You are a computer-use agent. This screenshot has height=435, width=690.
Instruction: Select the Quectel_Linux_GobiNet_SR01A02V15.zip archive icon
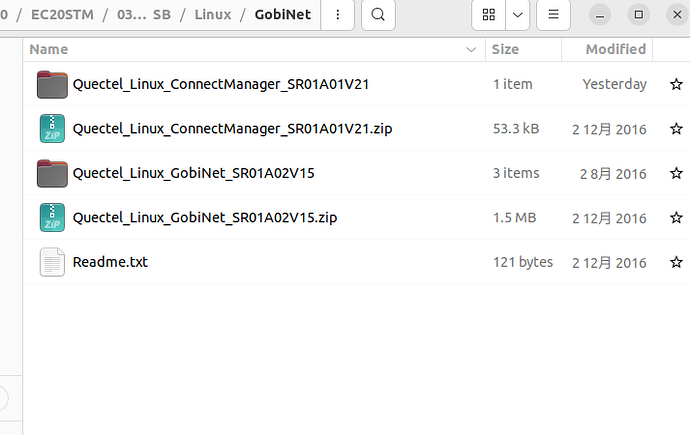52,217
